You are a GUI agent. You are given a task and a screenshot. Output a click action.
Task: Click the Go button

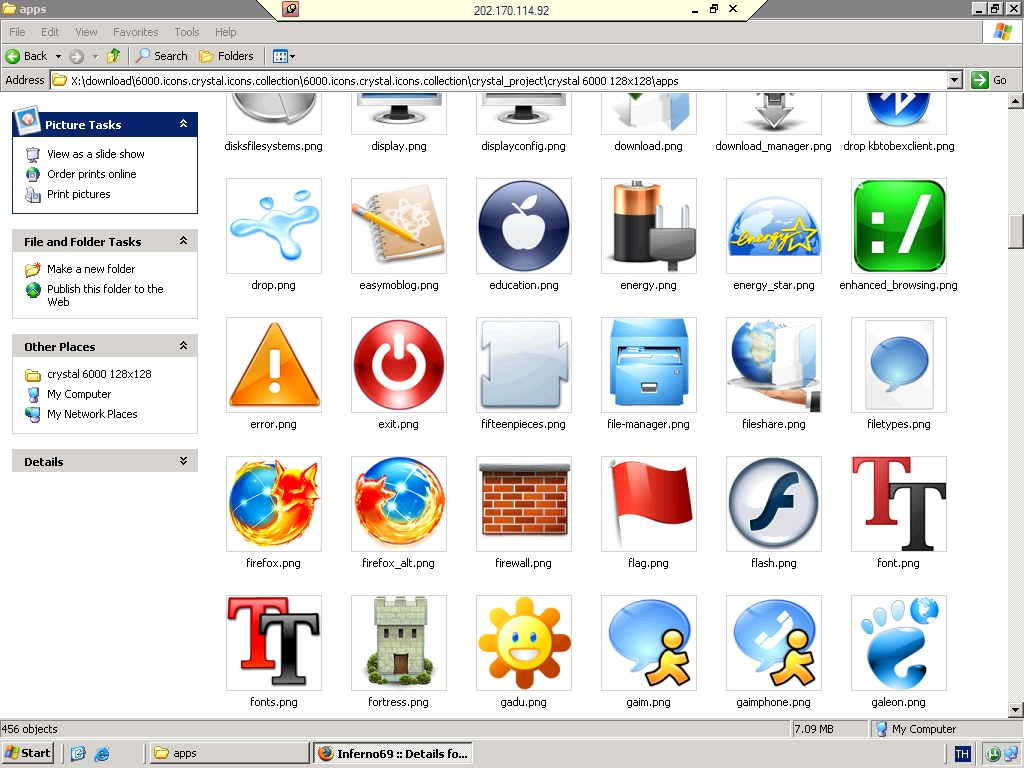click(989, 80)
